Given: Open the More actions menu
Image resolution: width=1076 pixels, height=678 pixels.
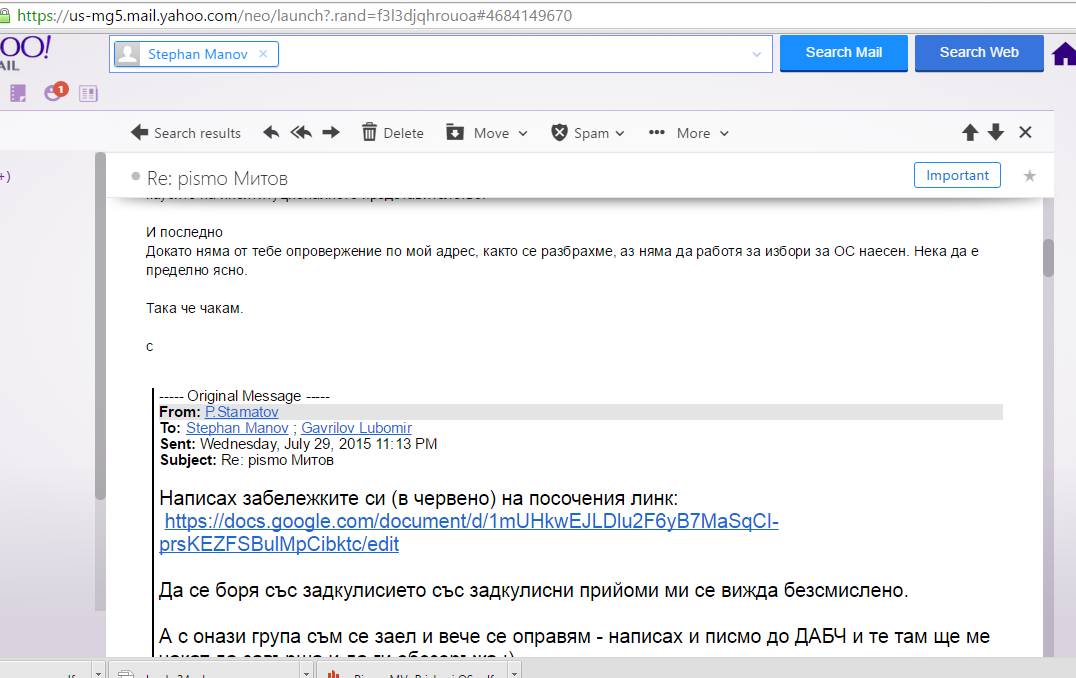Looking at the screenshot, I should click(x=689, y=132).
